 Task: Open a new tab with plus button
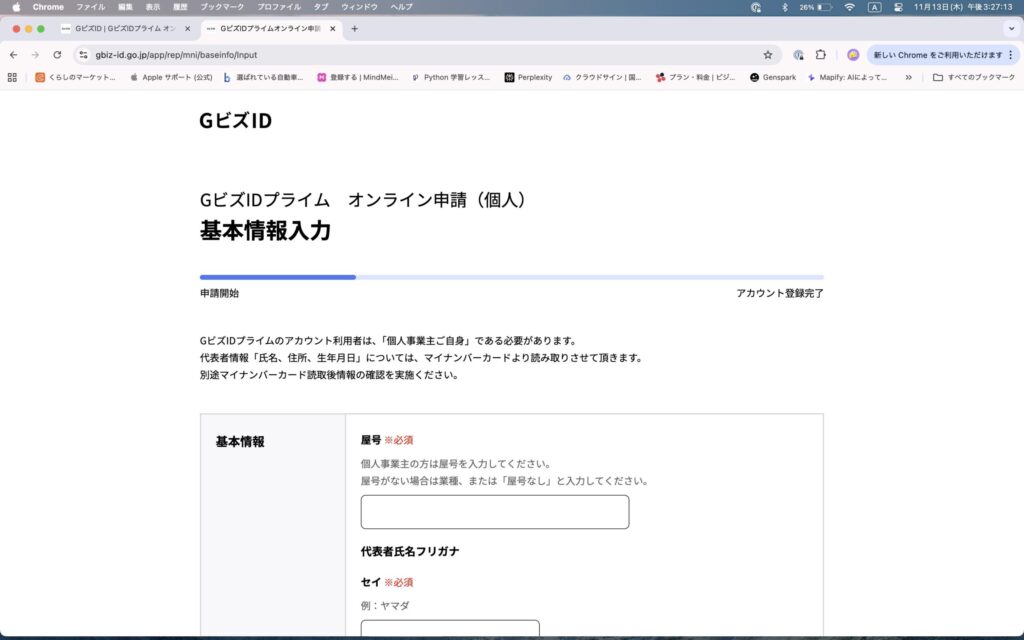(x=354, y=29)
